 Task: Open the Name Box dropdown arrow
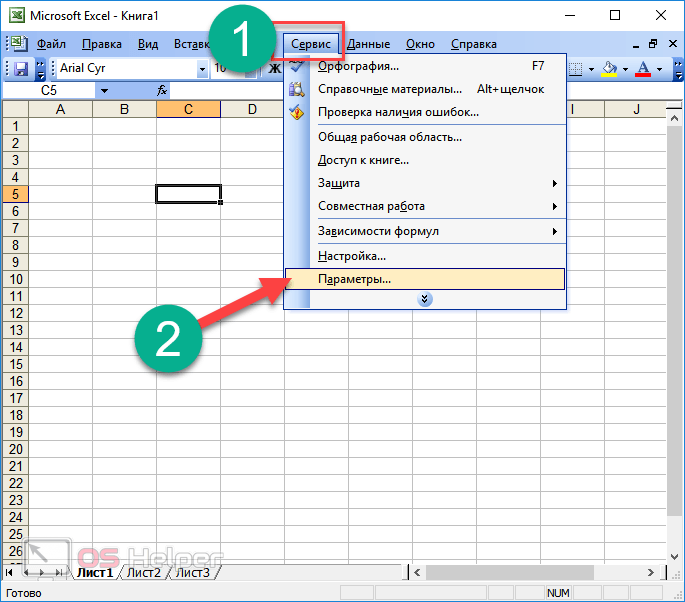coord(104,91)
